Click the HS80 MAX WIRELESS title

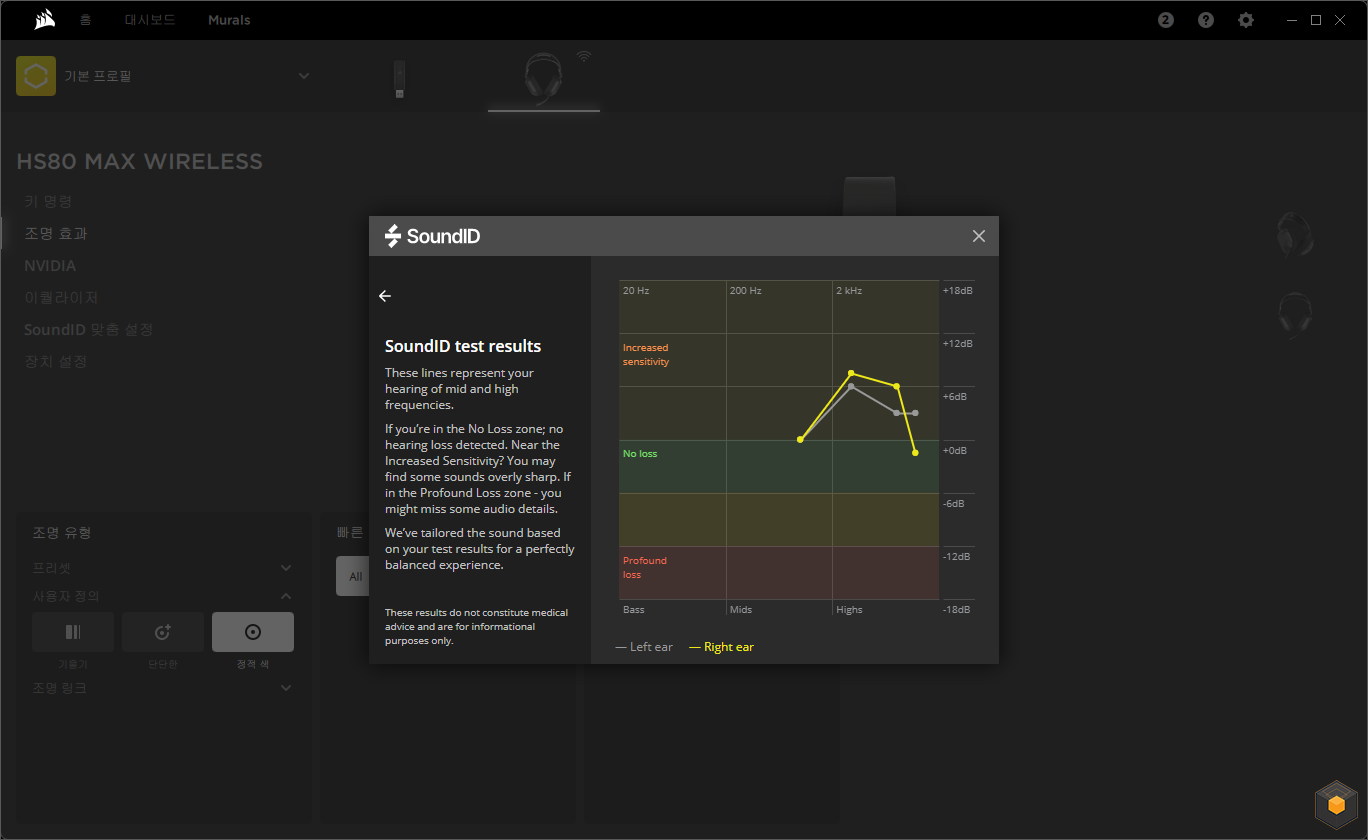[140, 162]
